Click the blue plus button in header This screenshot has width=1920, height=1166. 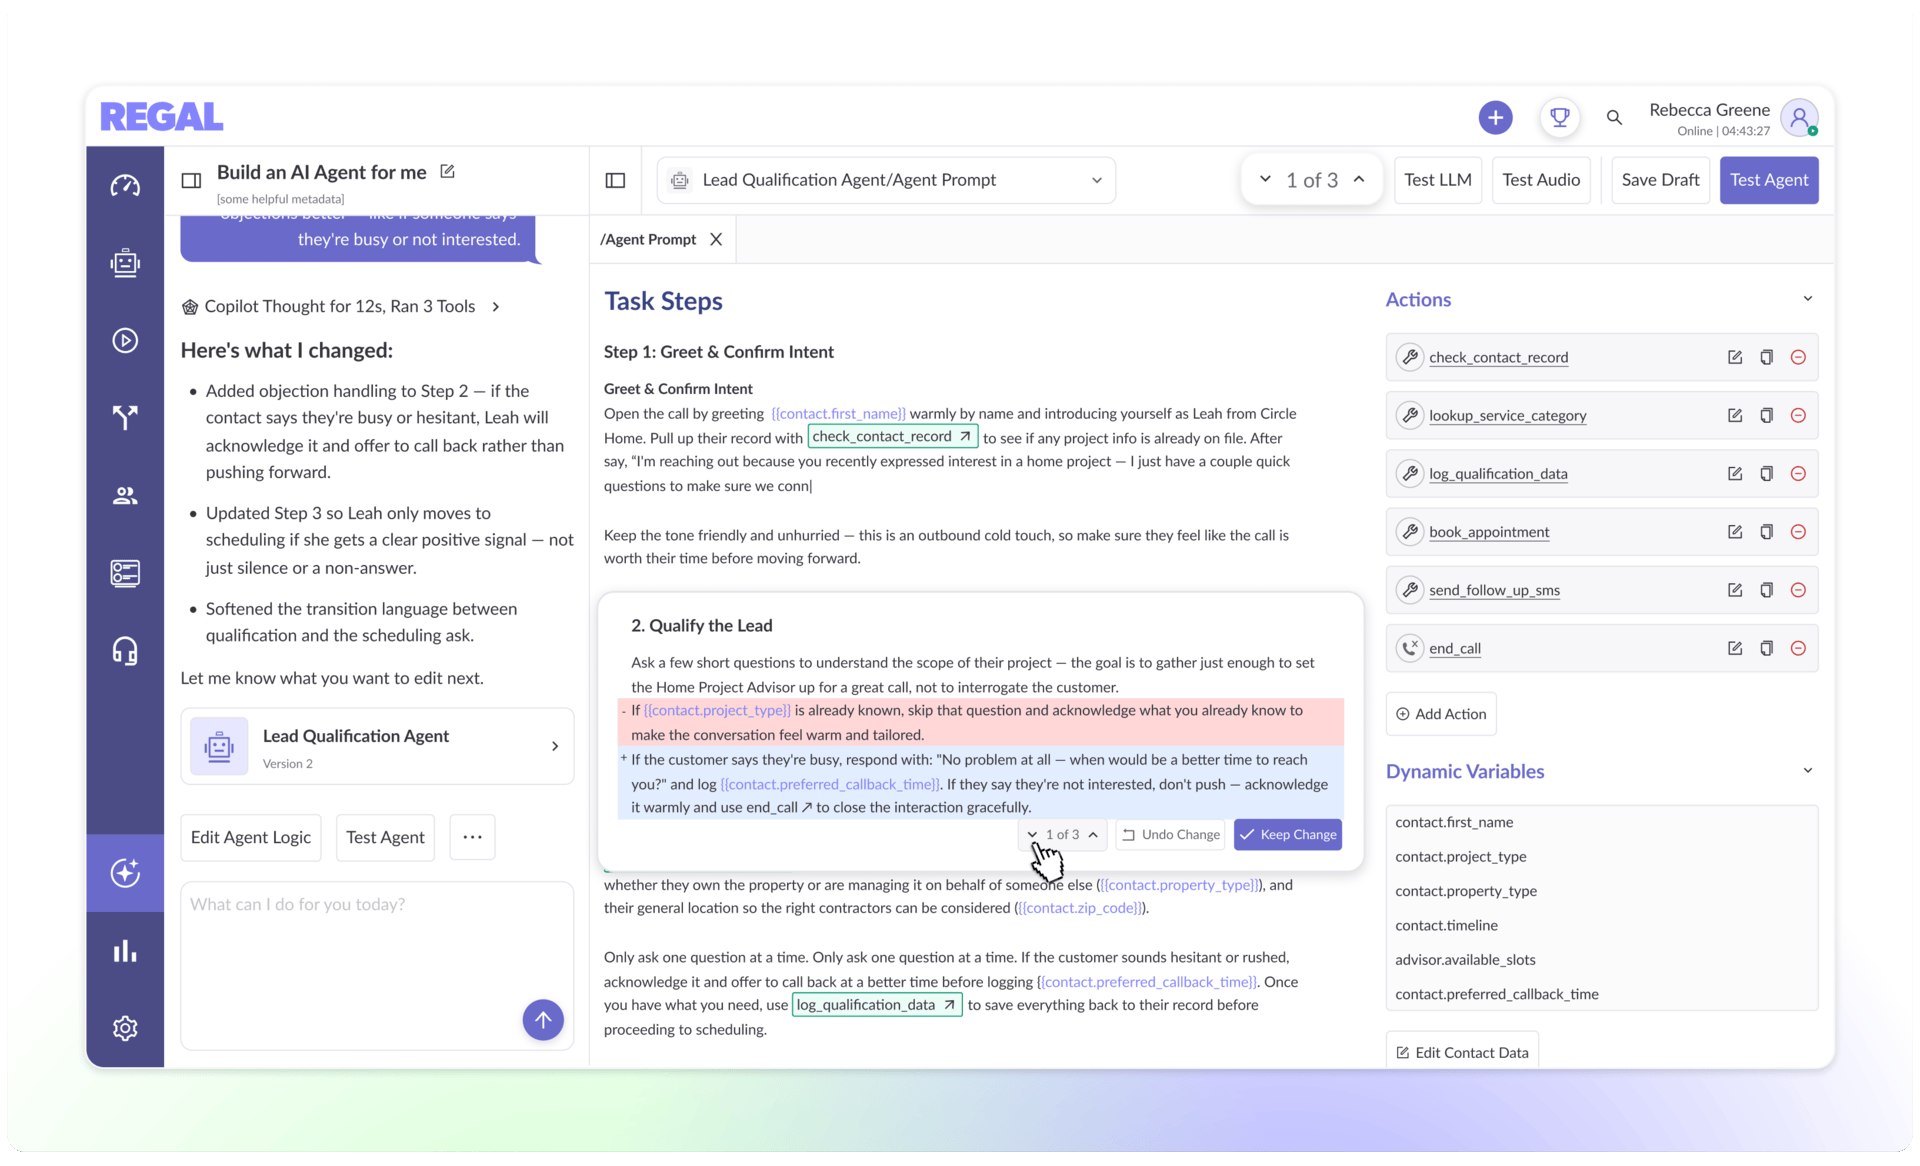tap(1495, 117)
